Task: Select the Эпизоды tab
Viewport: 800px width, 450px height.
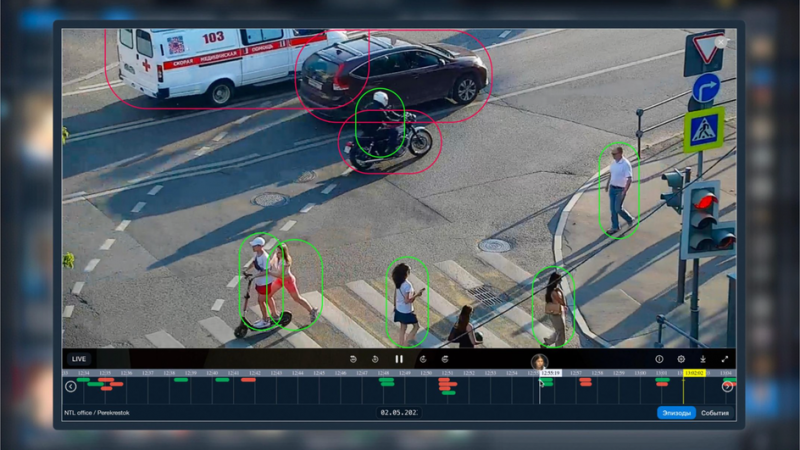Action: point(677,413)
